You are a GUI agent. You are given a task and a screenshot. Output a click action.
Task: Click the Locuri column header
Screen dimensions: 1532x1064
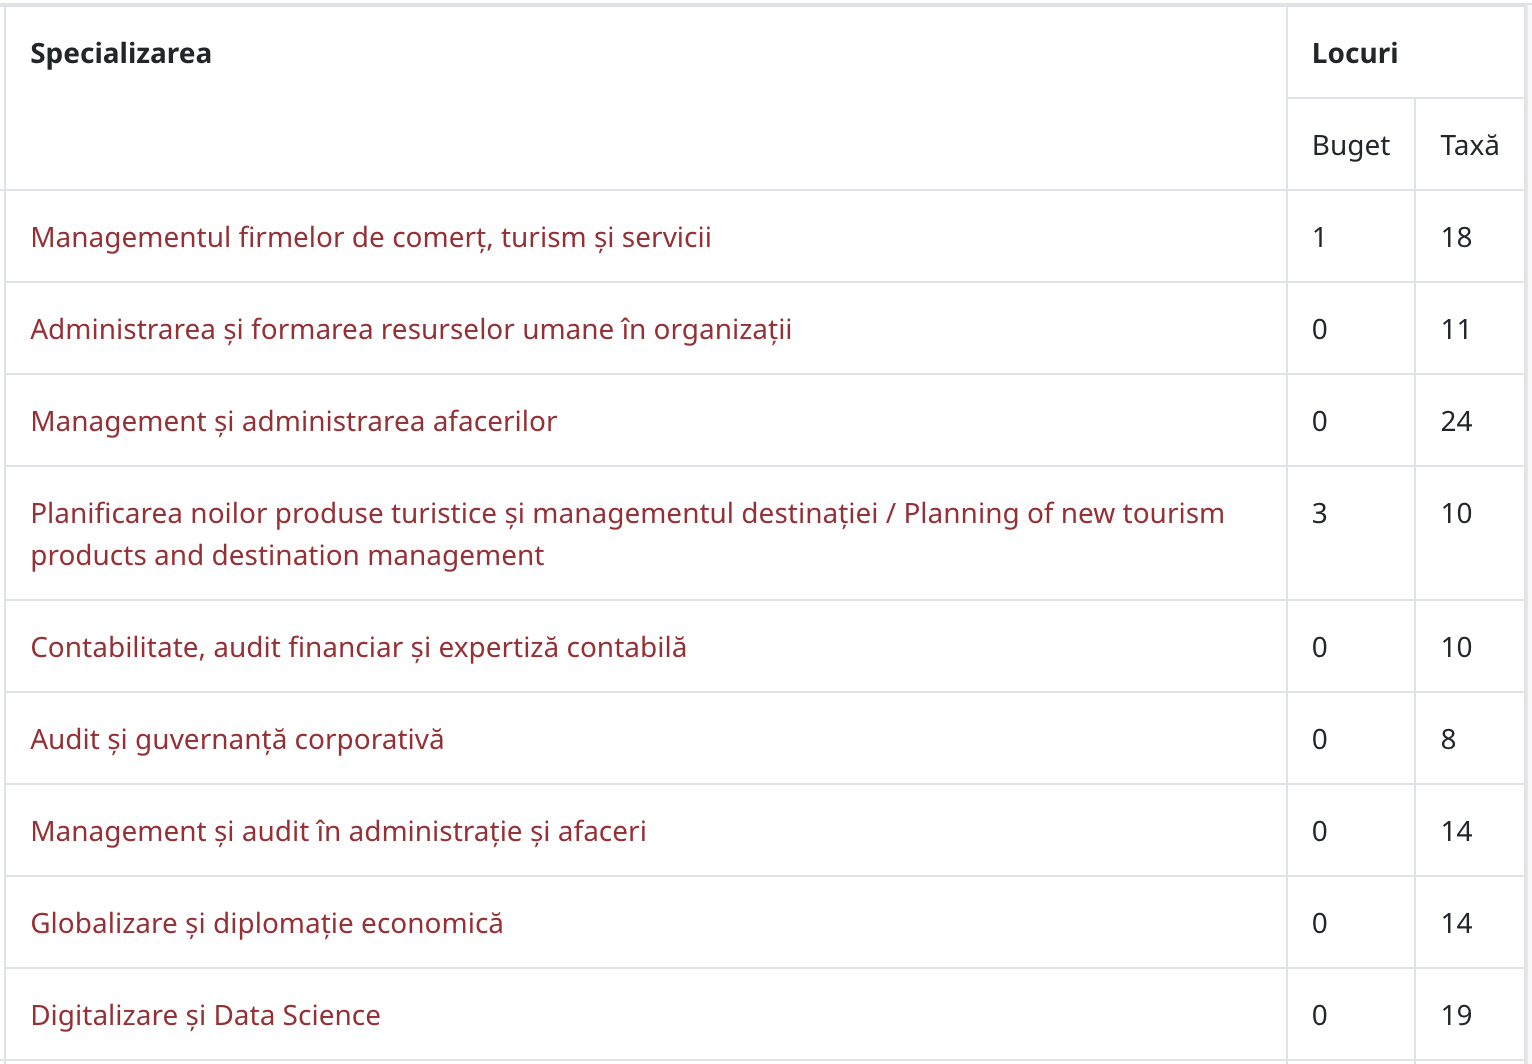pos(1355,53)
